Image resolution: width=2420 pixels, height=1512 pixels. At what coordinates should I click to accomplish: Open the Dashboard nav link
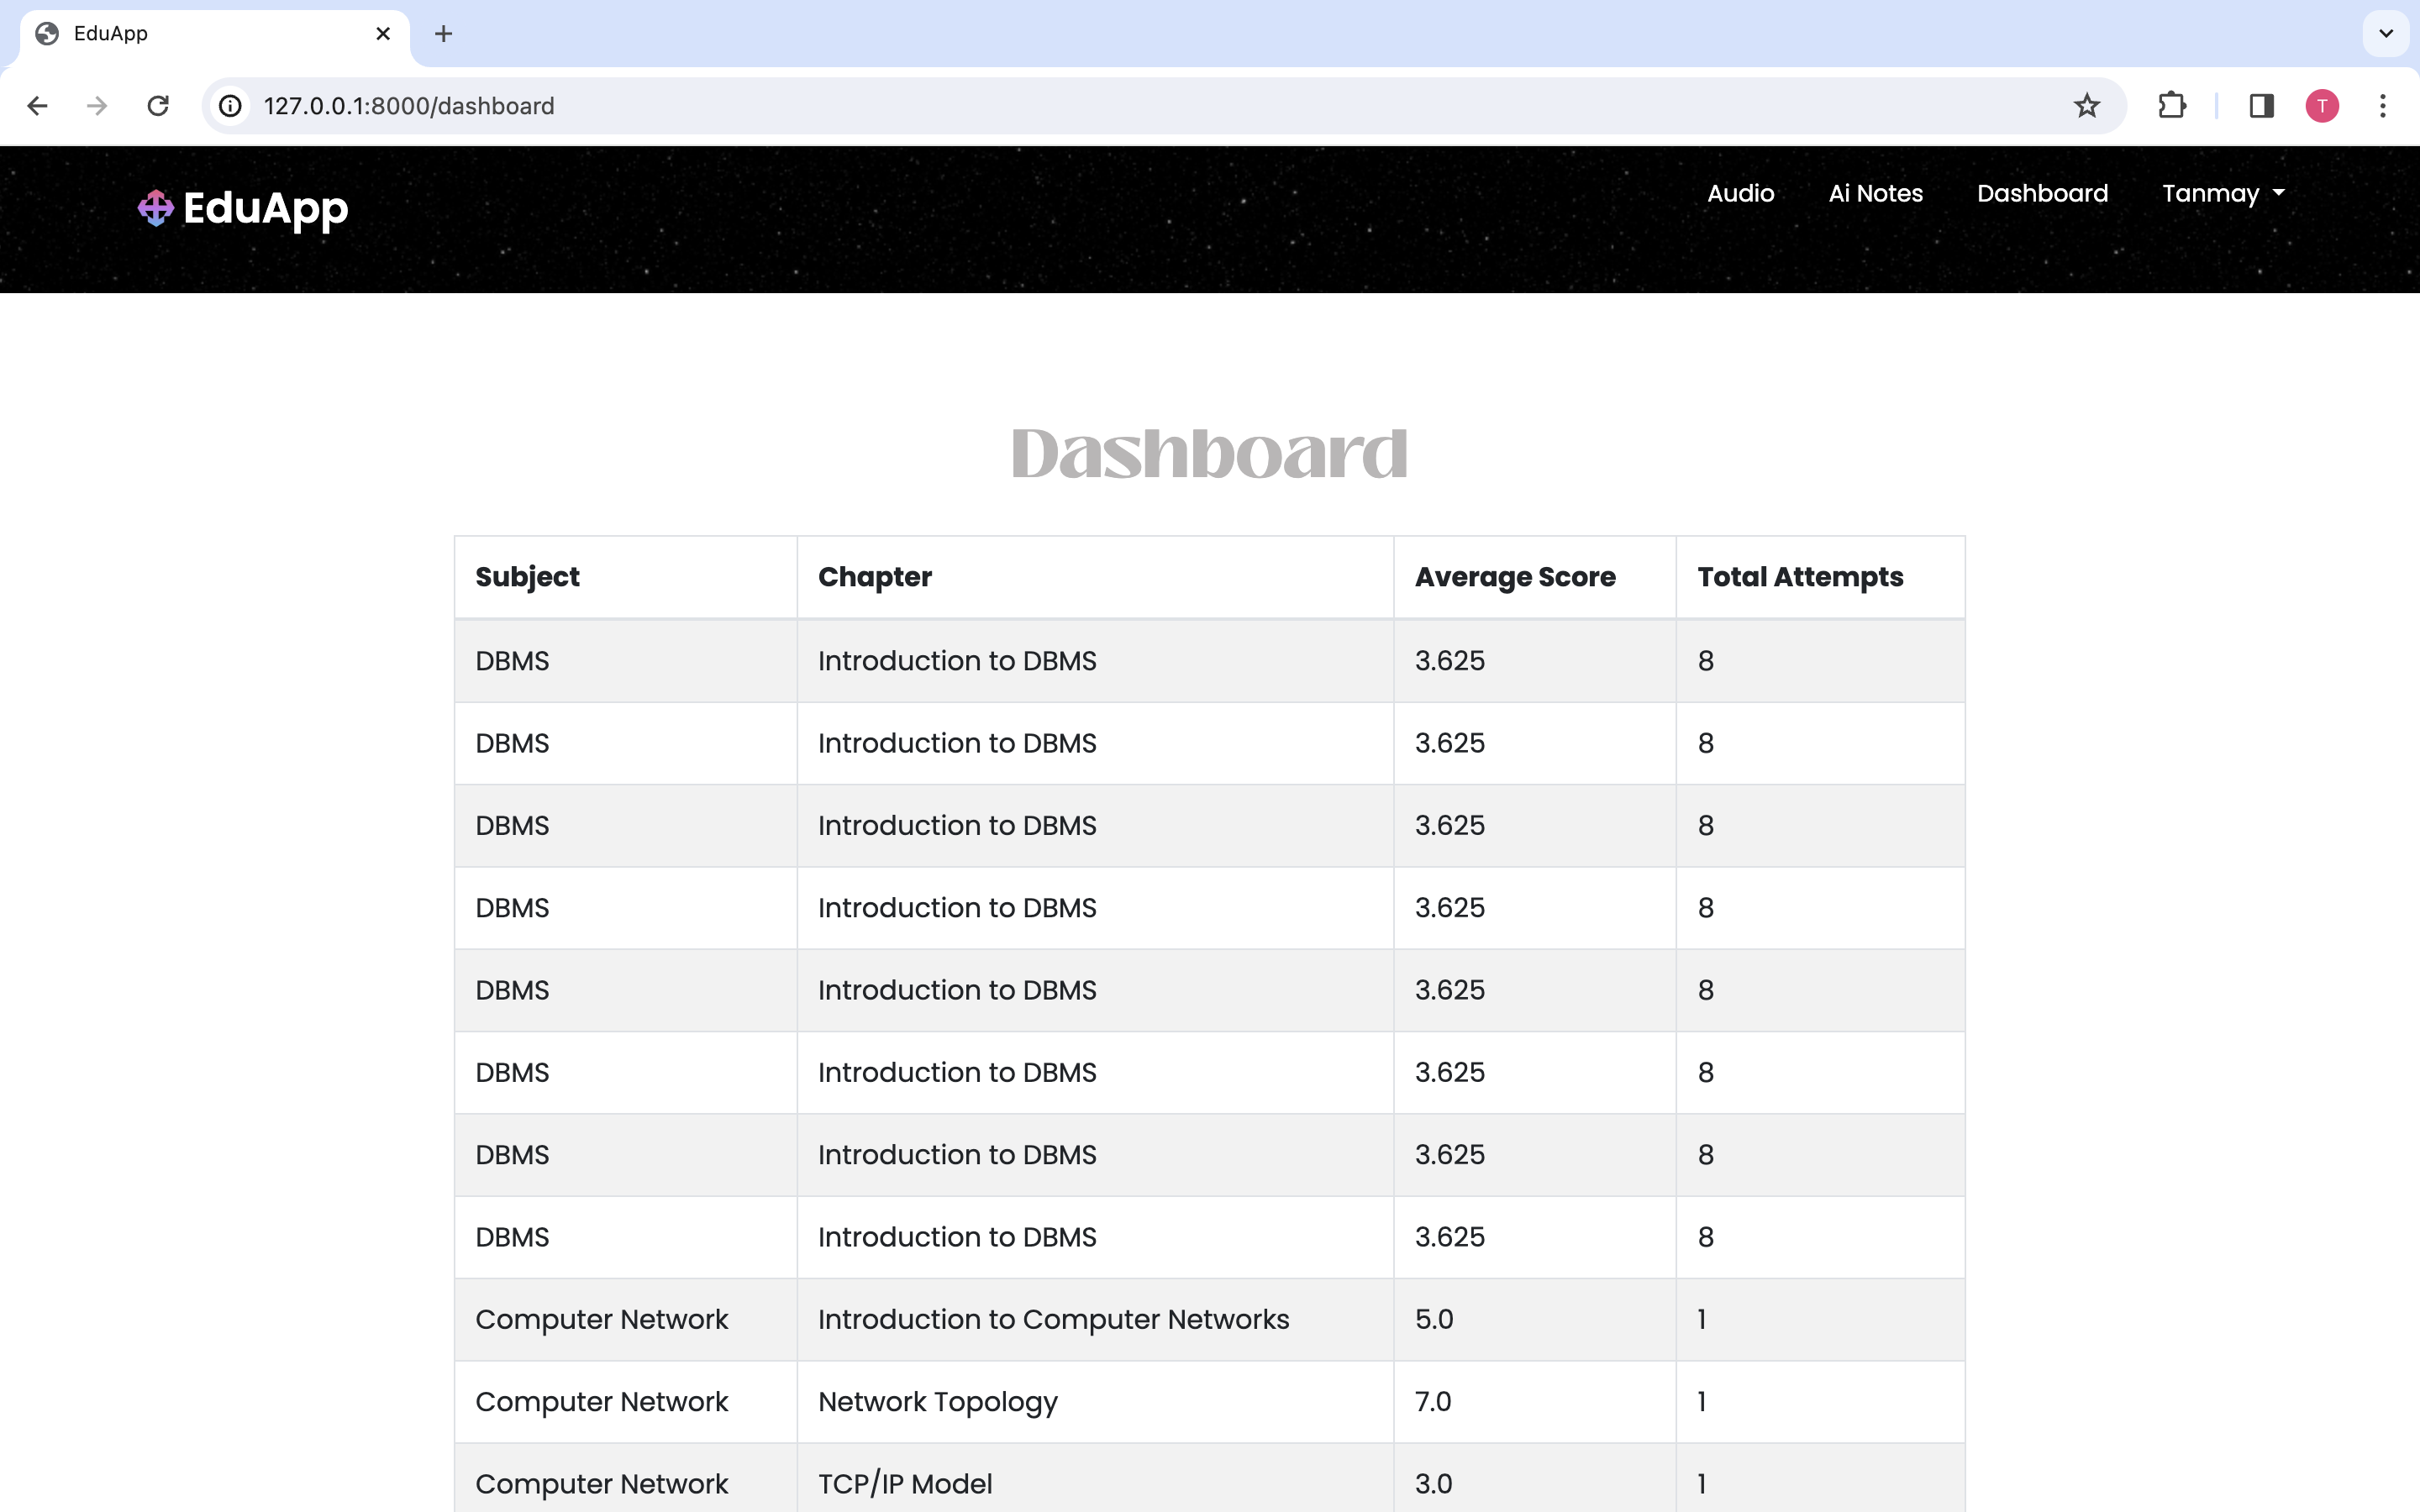2042,193
